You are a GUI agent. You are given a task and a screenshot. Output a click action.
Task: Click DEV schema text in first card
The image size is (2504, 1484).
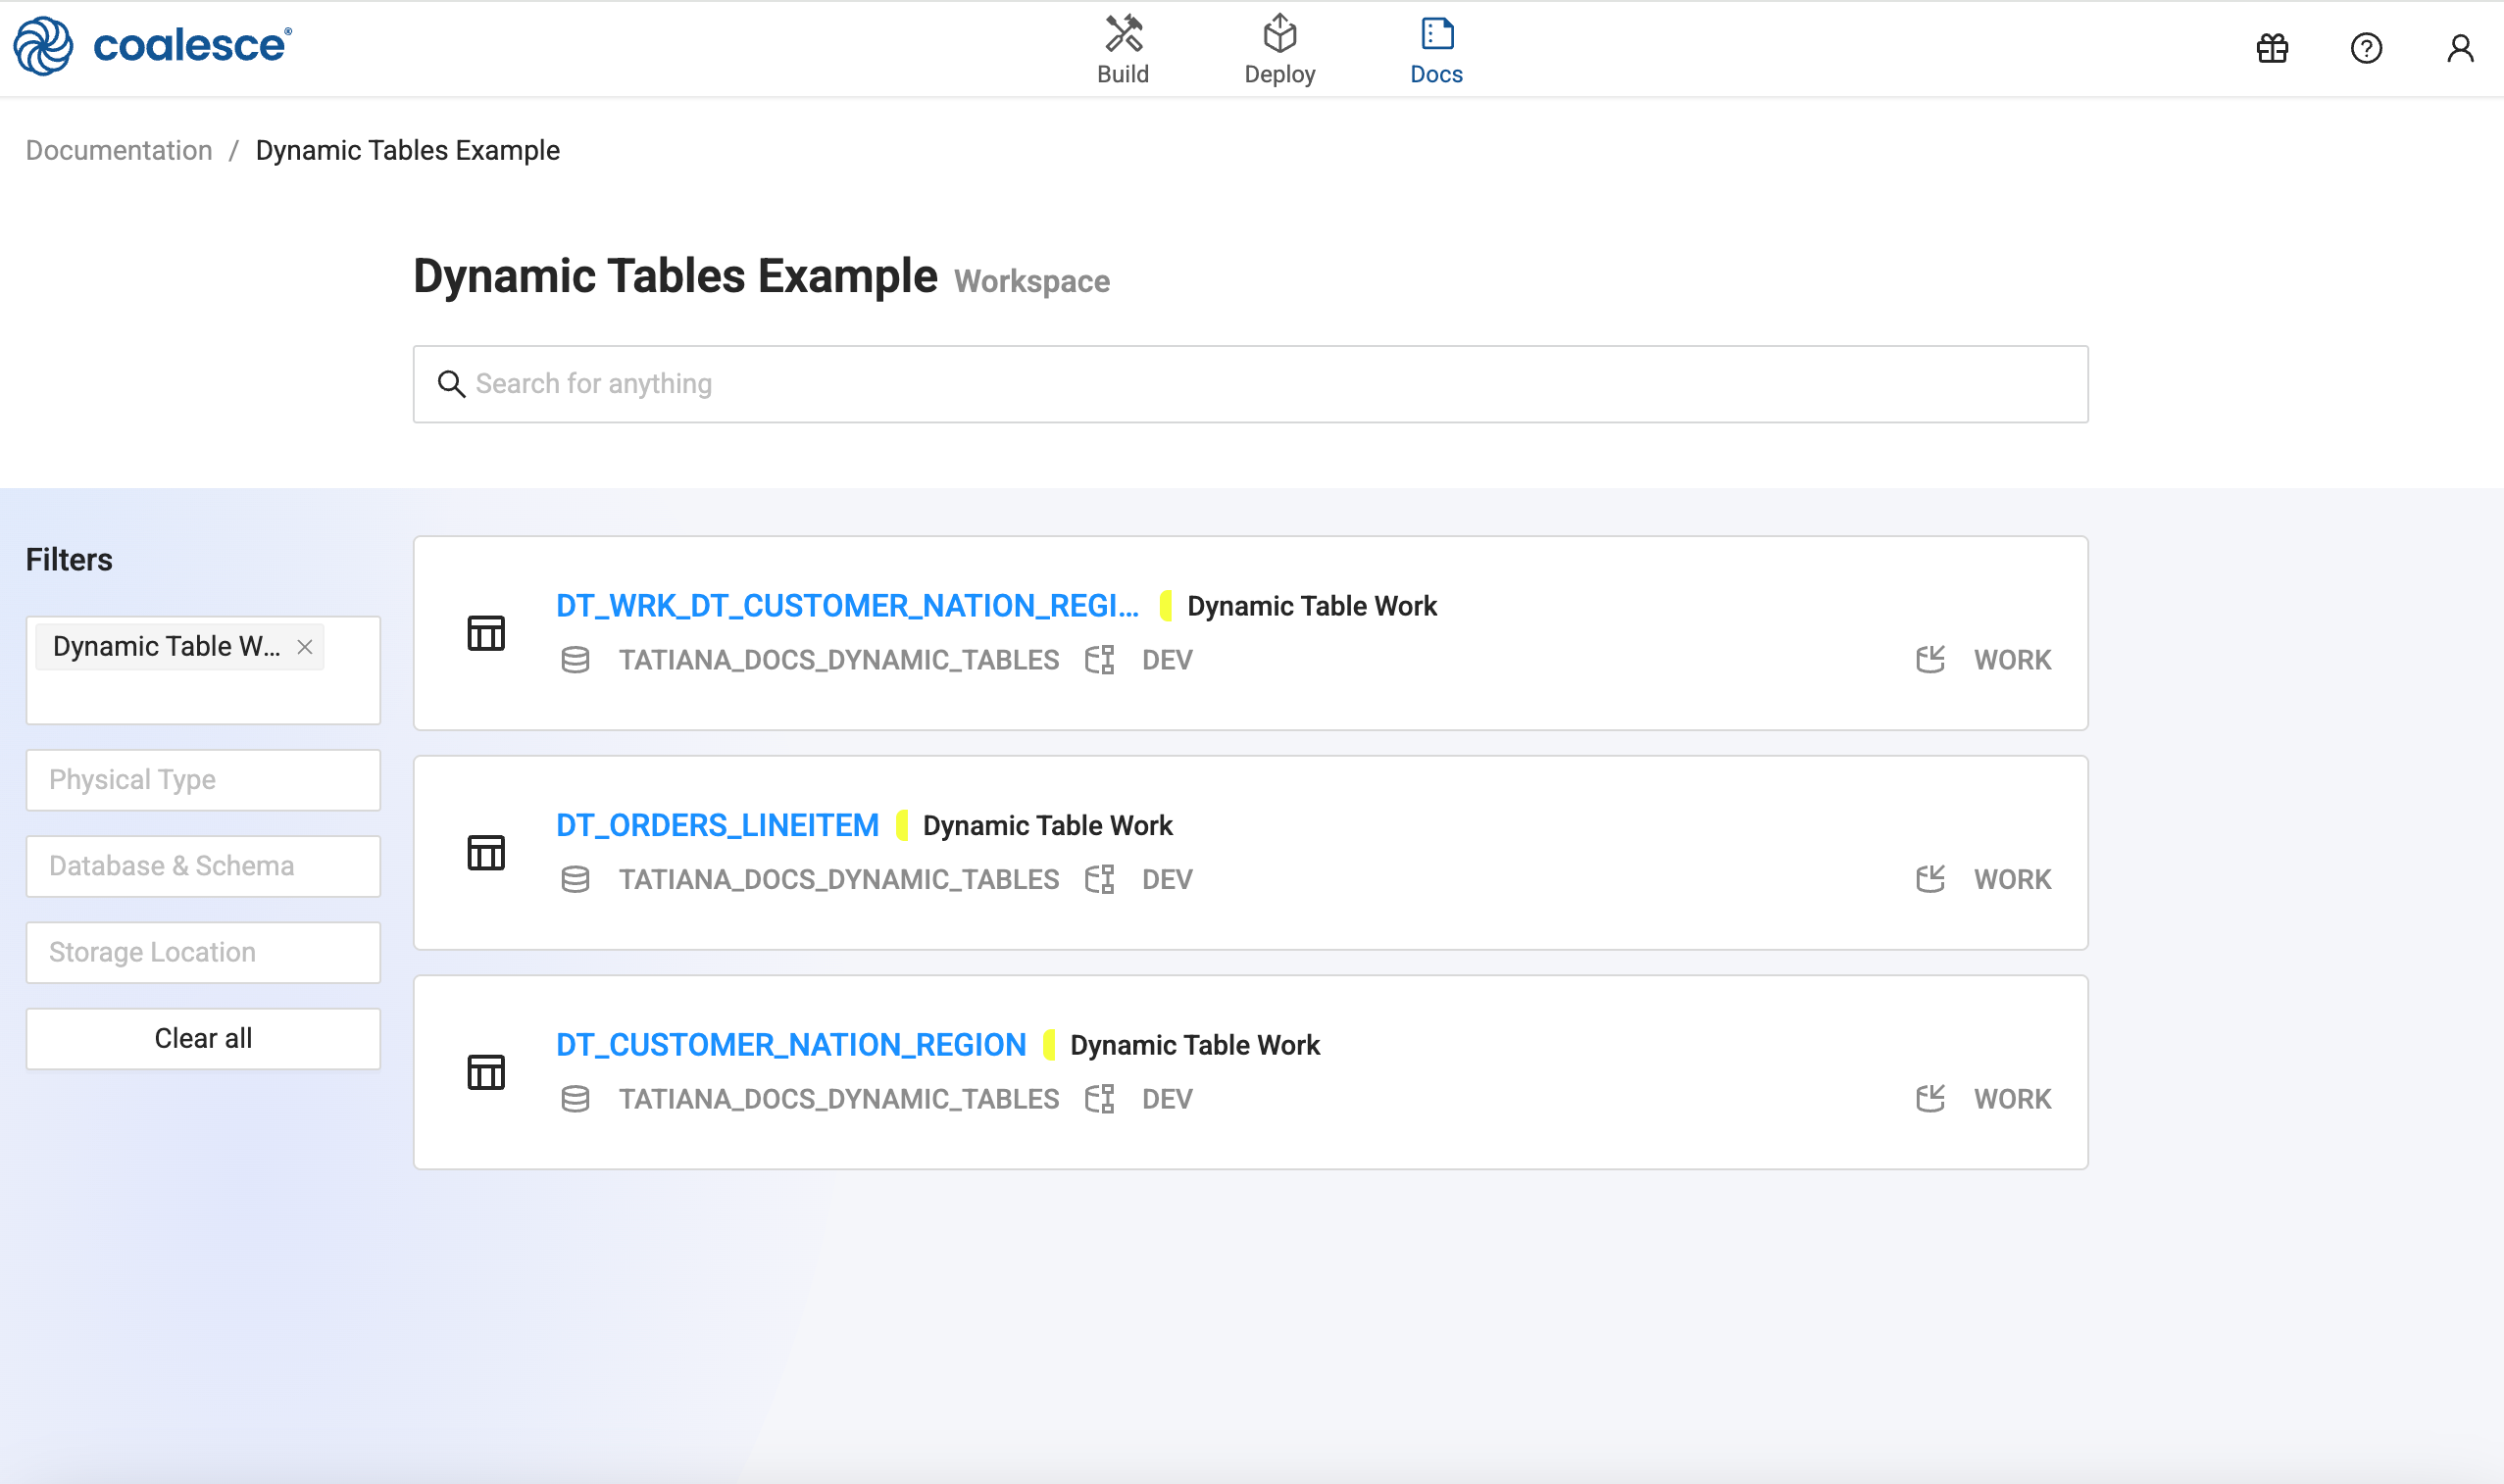click(1167, 660)
